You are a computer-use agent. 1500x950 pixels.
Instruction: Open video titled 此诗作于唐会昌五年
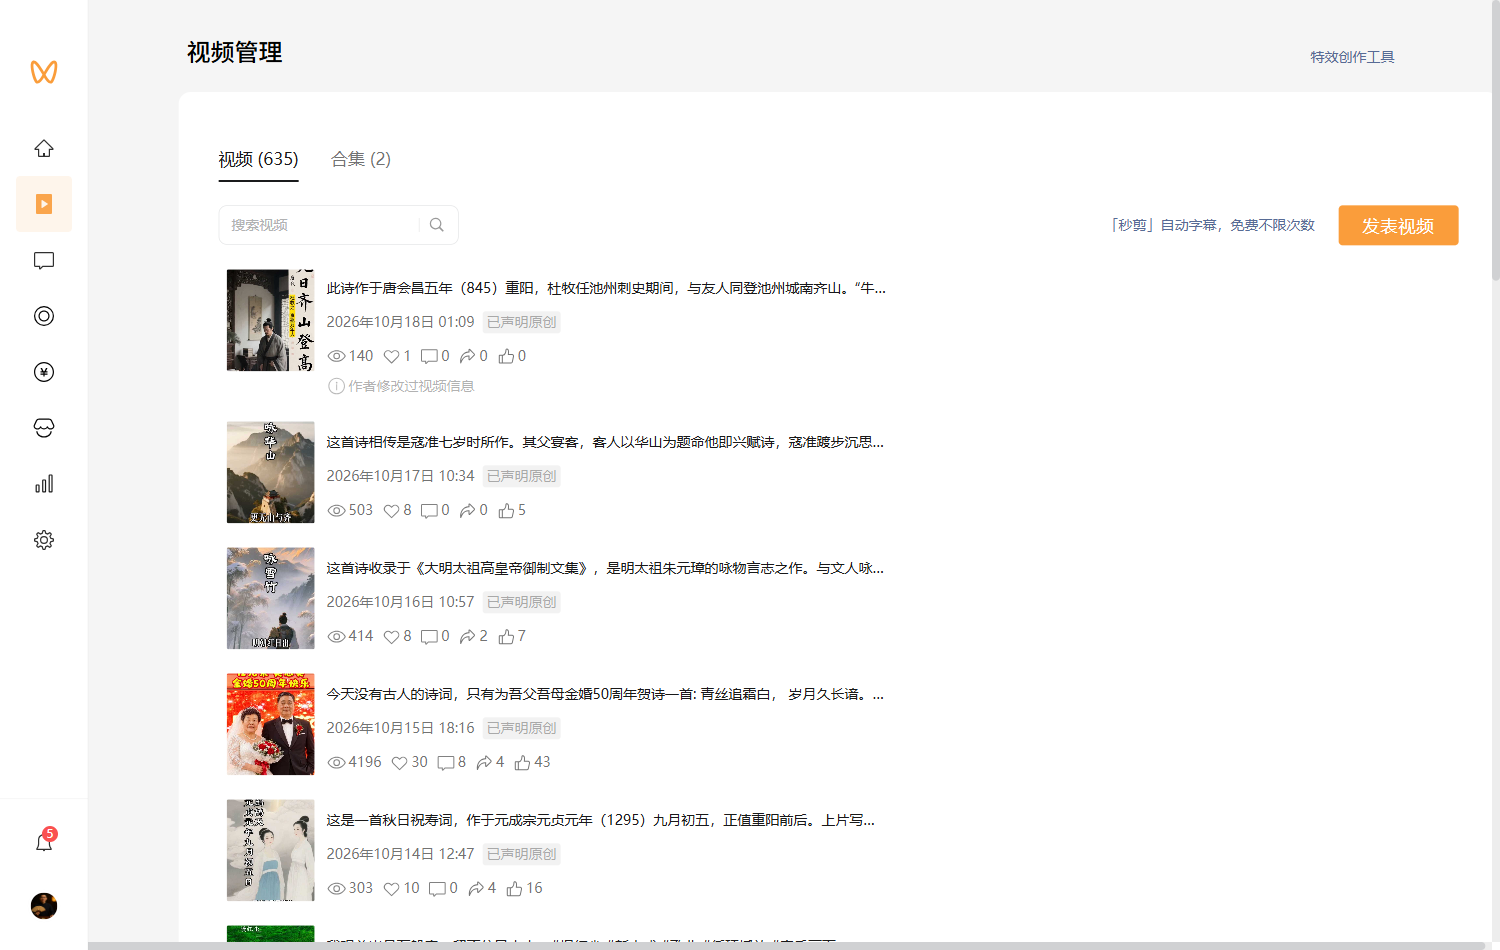pyautogui.click(x=606, y=288)
